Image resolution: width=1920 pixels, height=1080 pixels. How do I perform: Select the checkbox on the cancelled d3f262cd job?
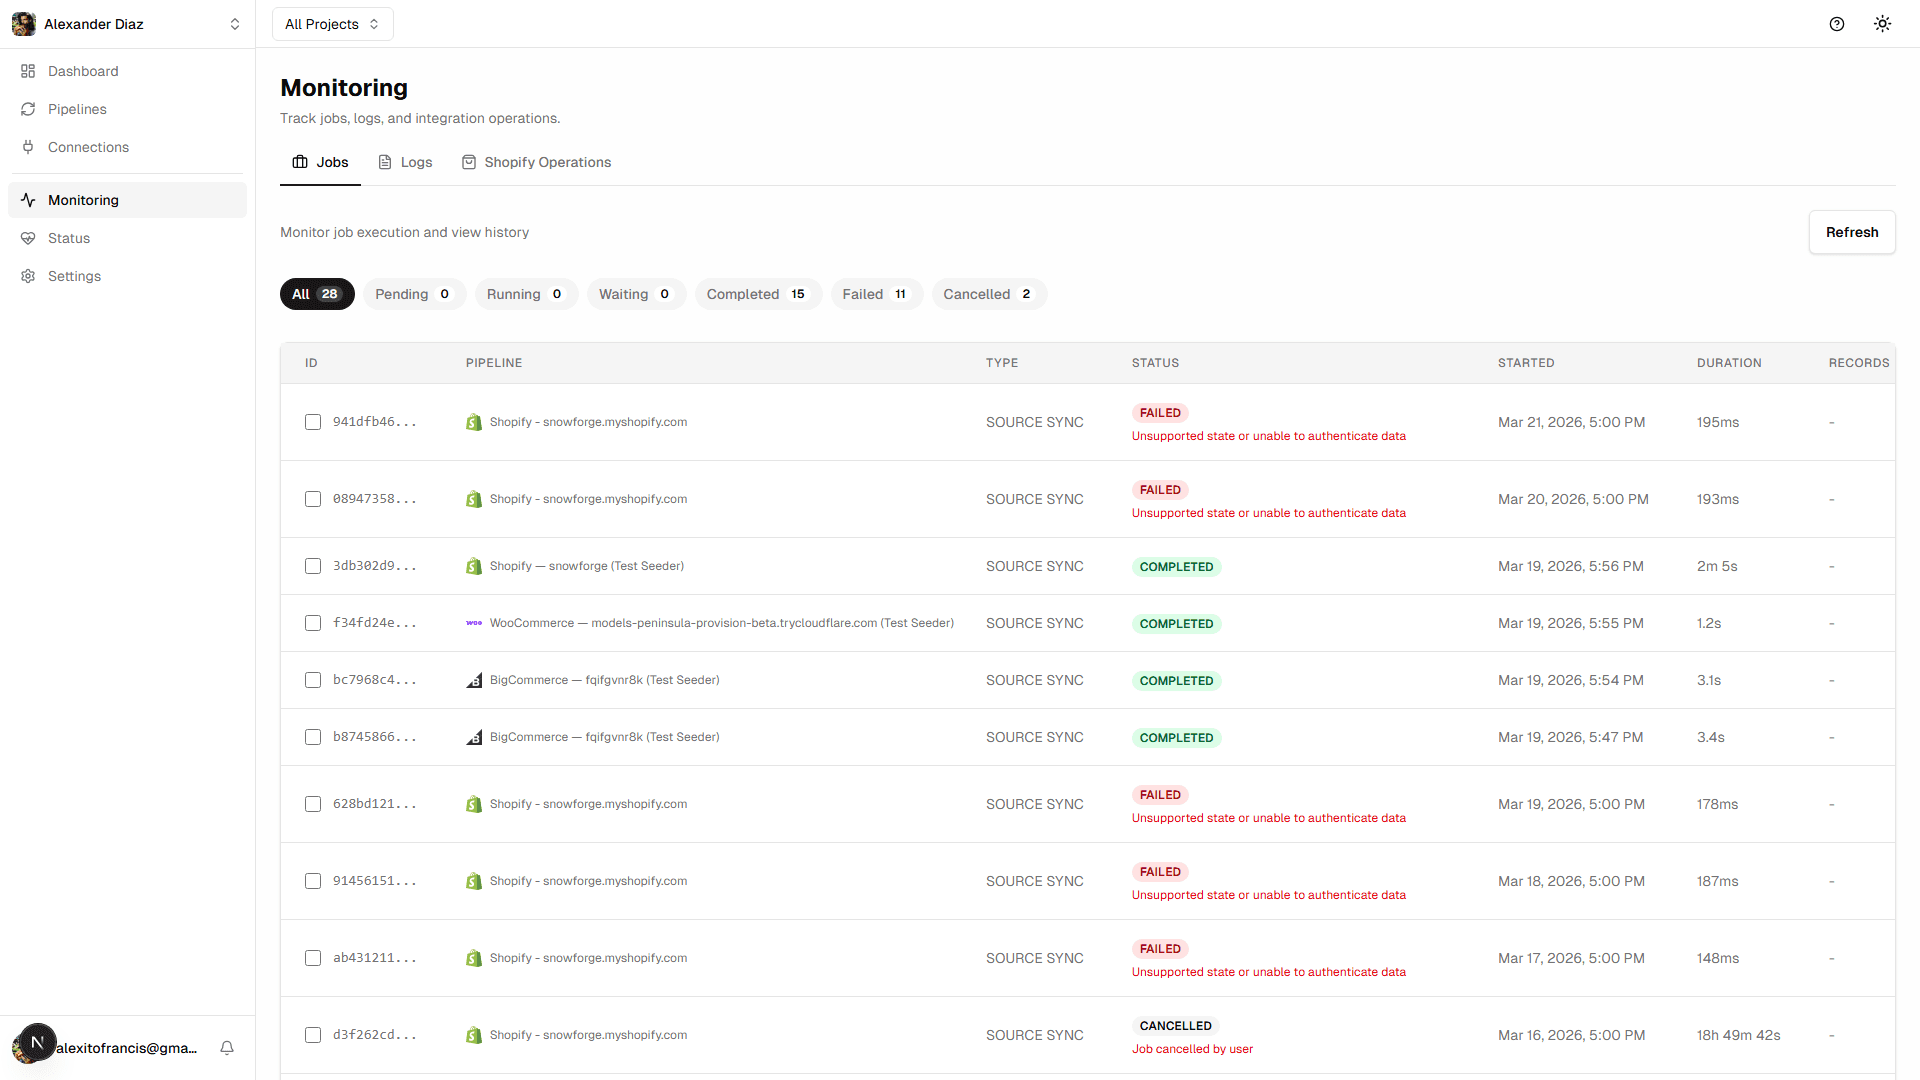tap(312, 1035)
